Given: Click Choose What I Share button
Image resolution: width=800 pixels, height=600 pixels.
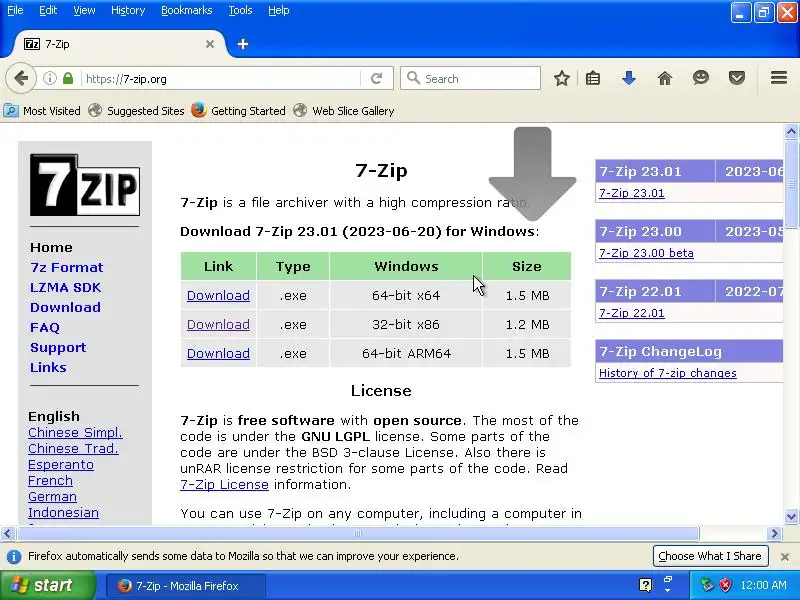Looking at the screenshot, I should 710,556.
